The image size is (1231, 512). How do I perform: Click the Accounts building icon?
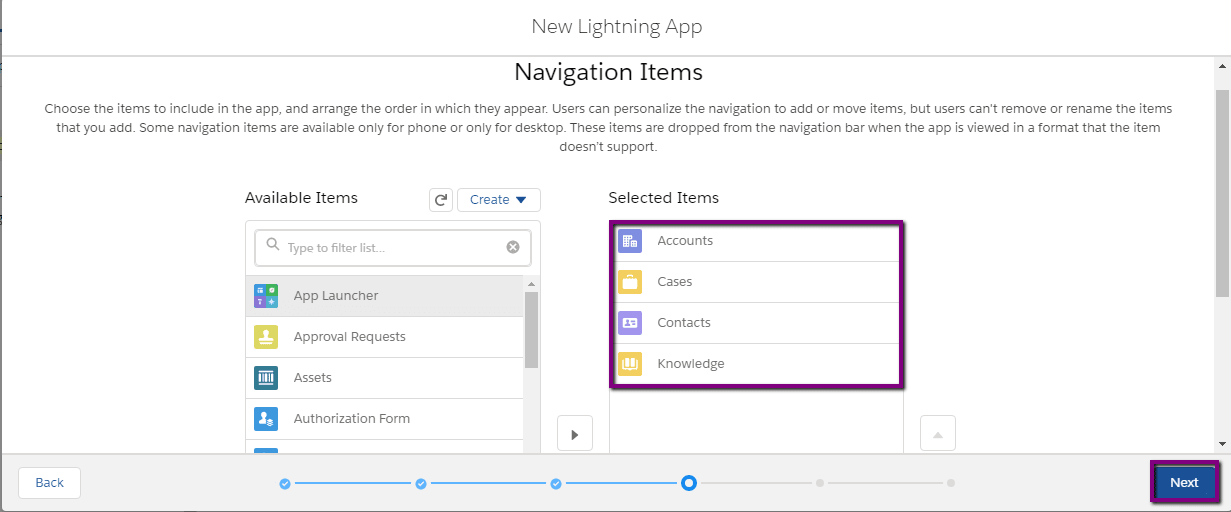pos(630,241)
